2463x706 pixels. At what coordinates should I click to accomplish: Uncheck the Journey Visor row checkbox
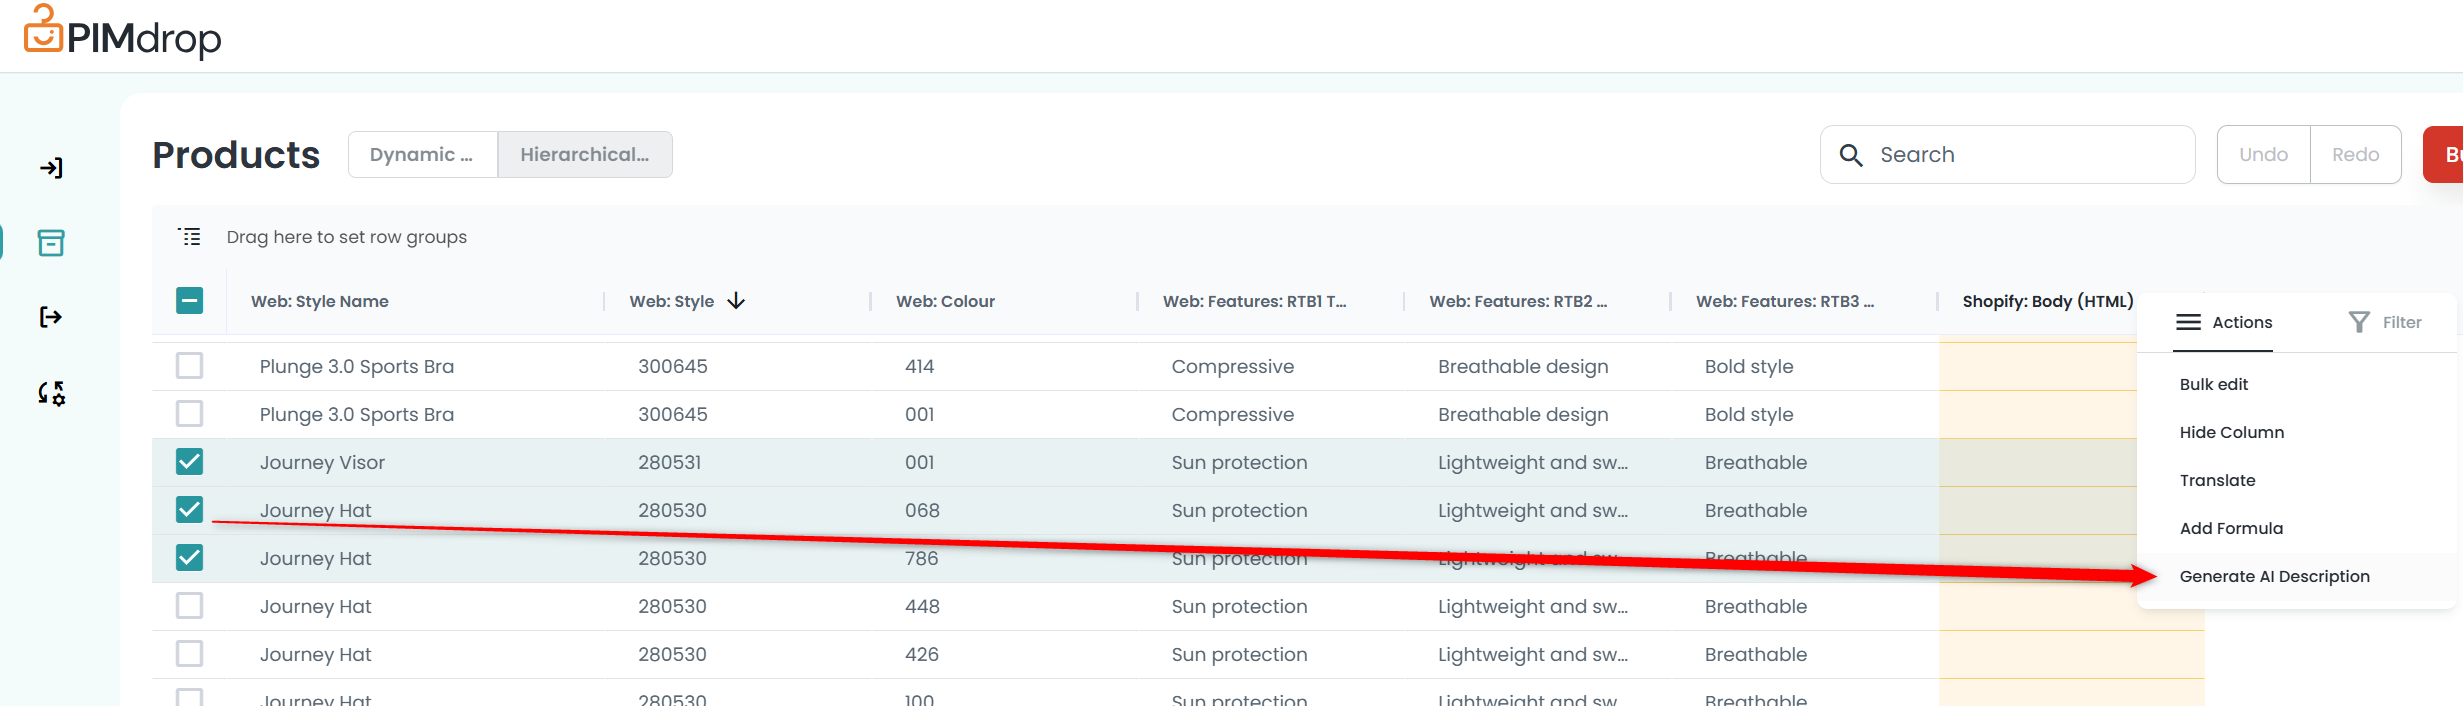(190, 462)
